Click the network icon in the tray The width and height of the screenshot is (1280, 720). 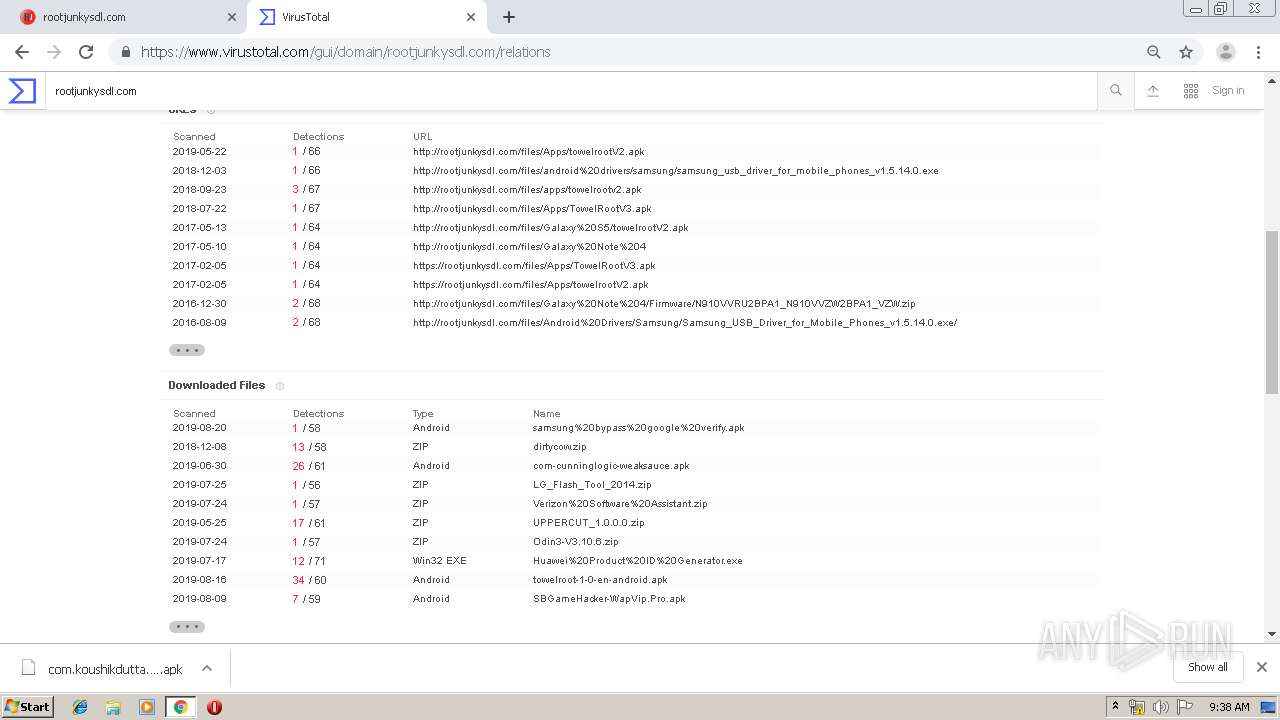pyautogui.click(x=1137, y=707)
